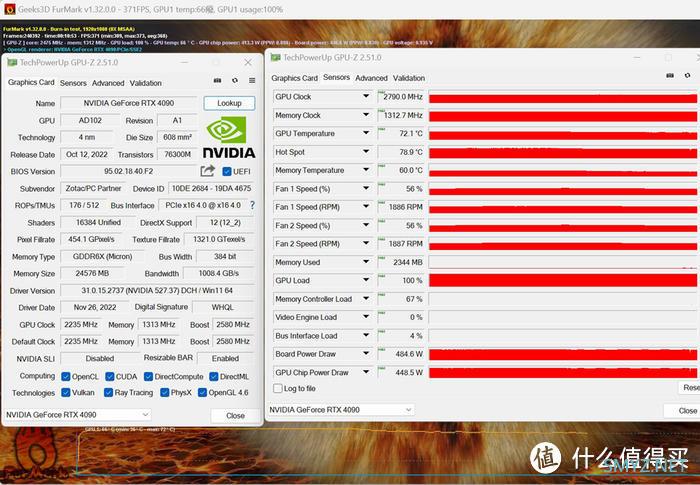Screen dimensions: 700x485
Task: Click the 72.1 °C GPU Temperature value
Action: click(400, 134)
